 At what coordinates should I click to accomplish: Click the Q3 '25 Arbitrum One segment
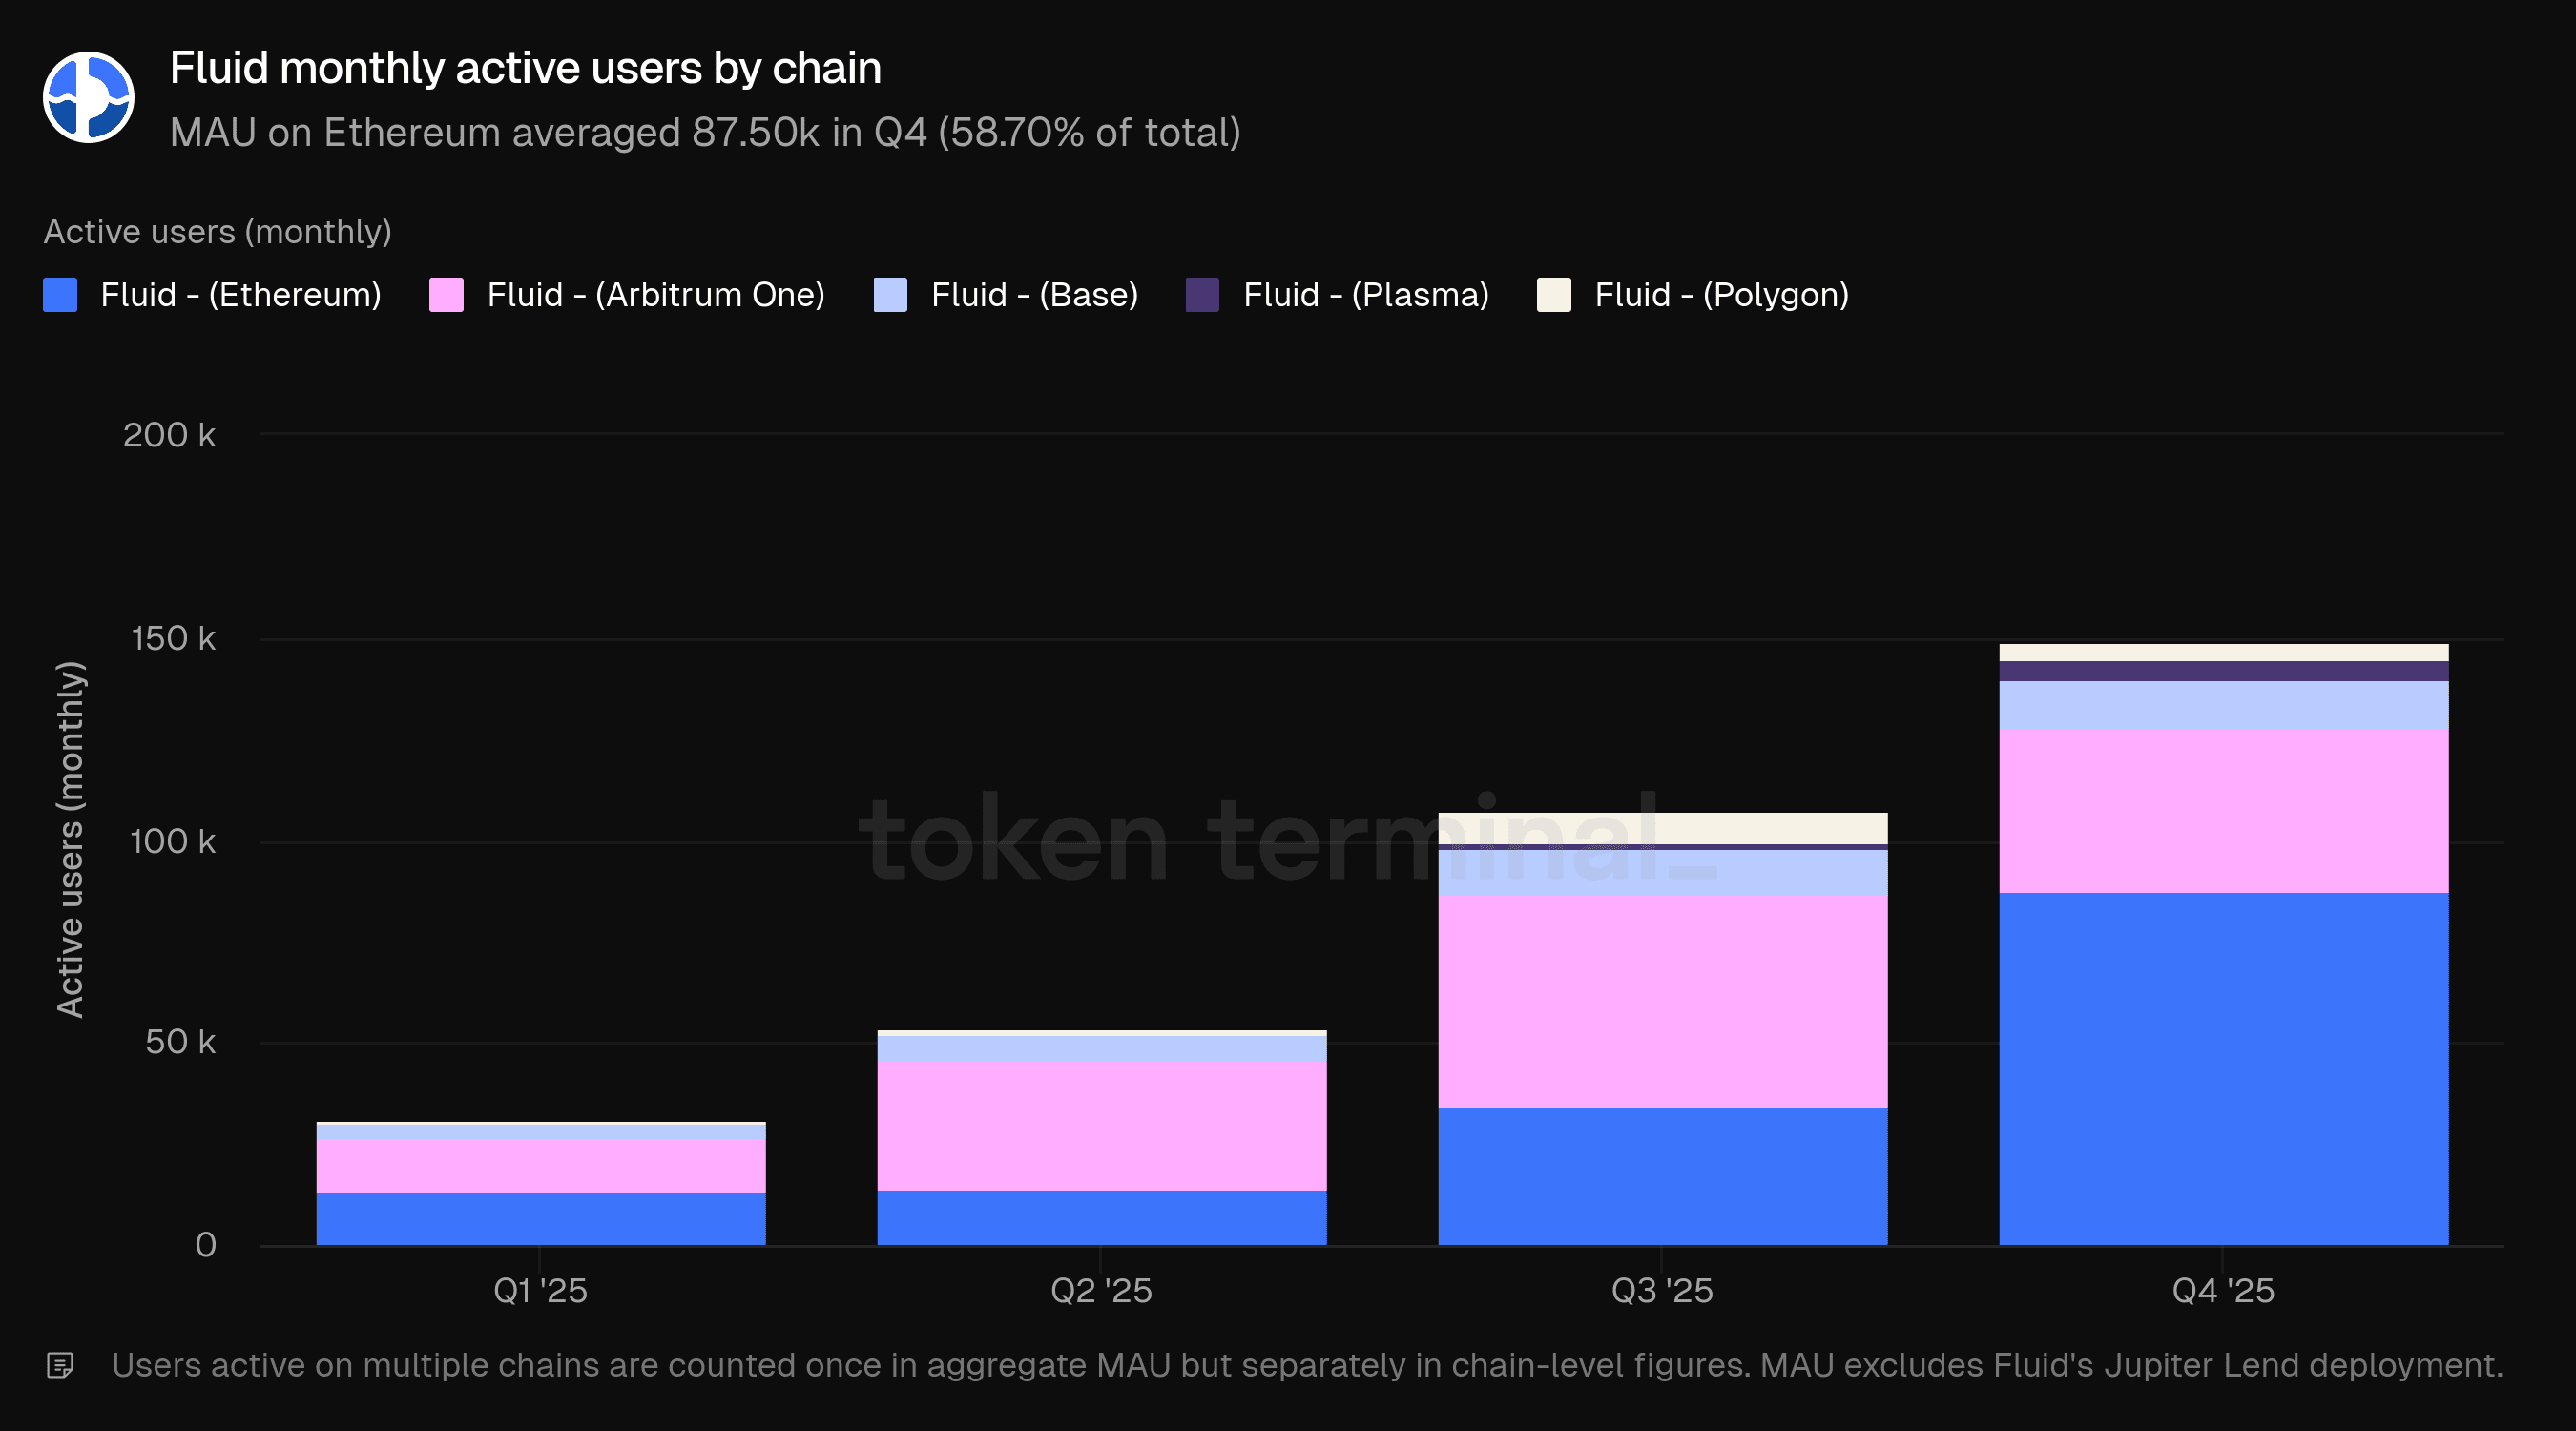tap(1662, 1000)
